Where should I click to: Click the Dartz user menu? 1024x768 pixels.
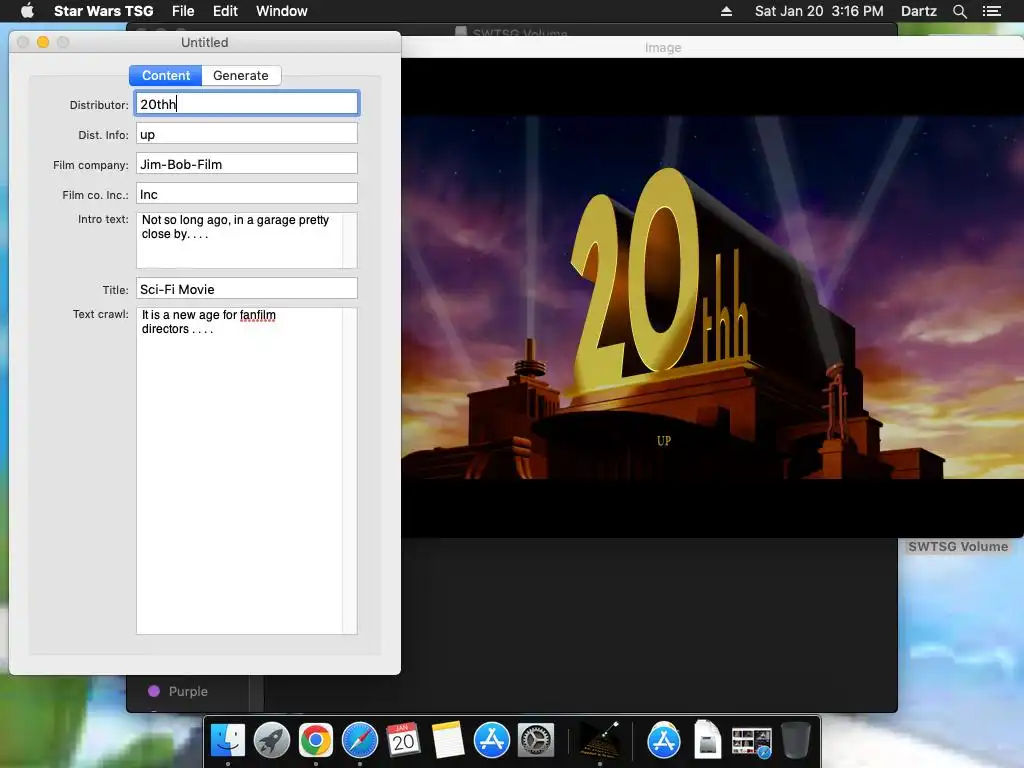point(918,11)
